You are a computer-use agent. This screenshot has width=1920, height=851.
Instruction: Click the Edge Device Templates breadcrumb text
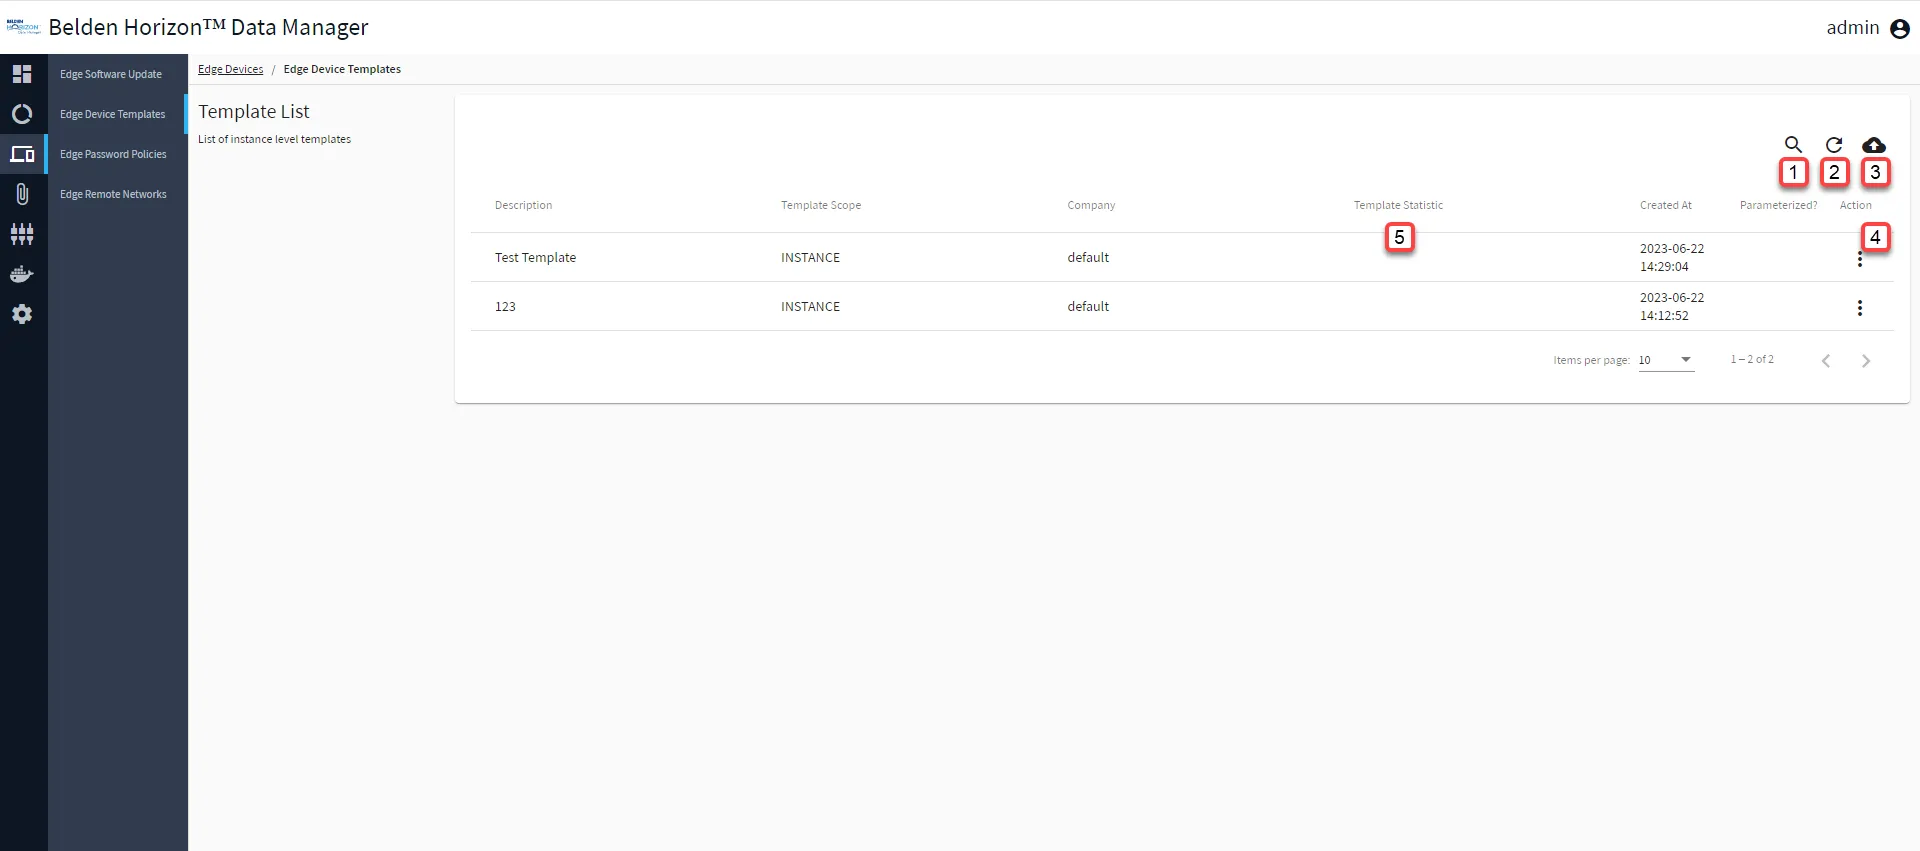pos(342,69)
